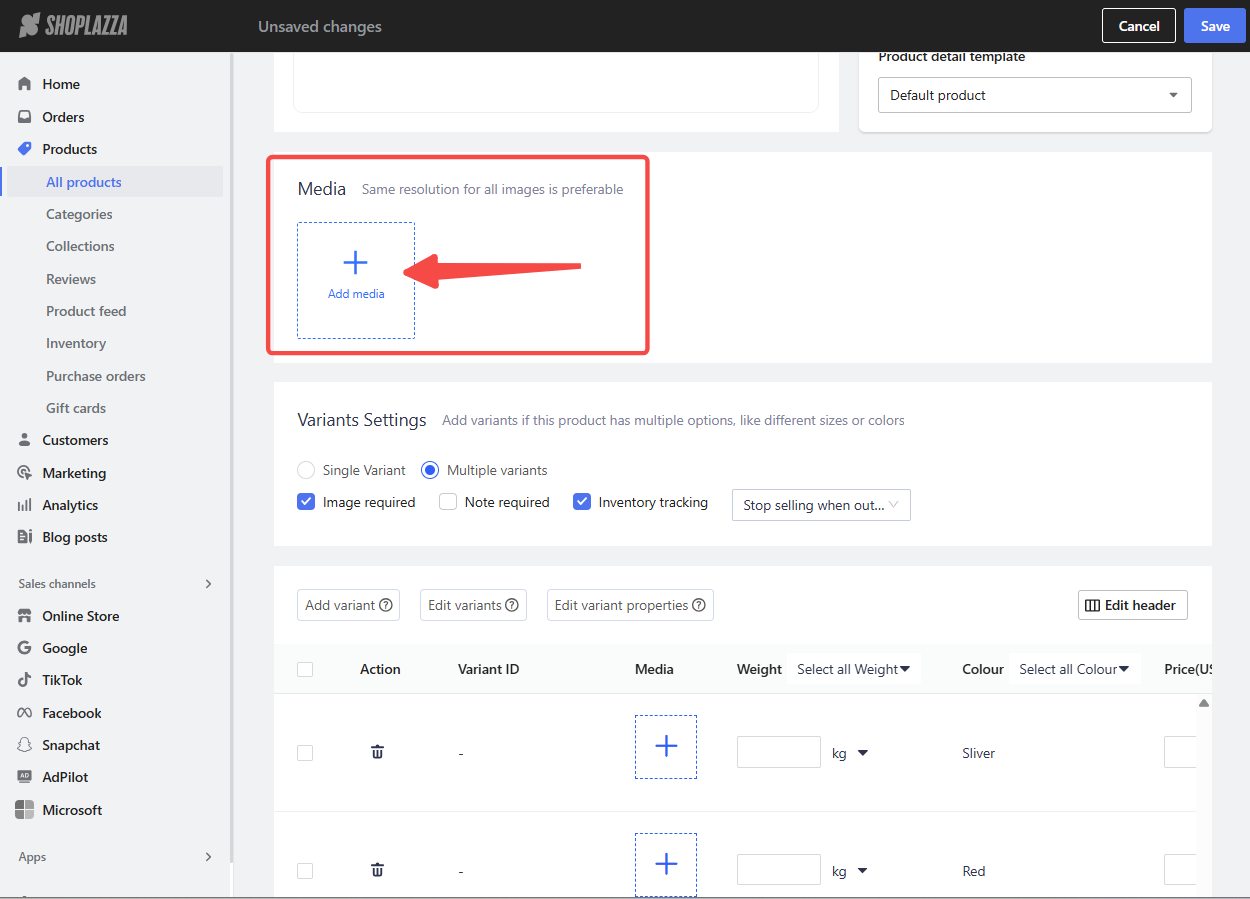1250x899 pixels.
Task: Click the variant table scrollbar up arrow
Action: point(1204,703)
